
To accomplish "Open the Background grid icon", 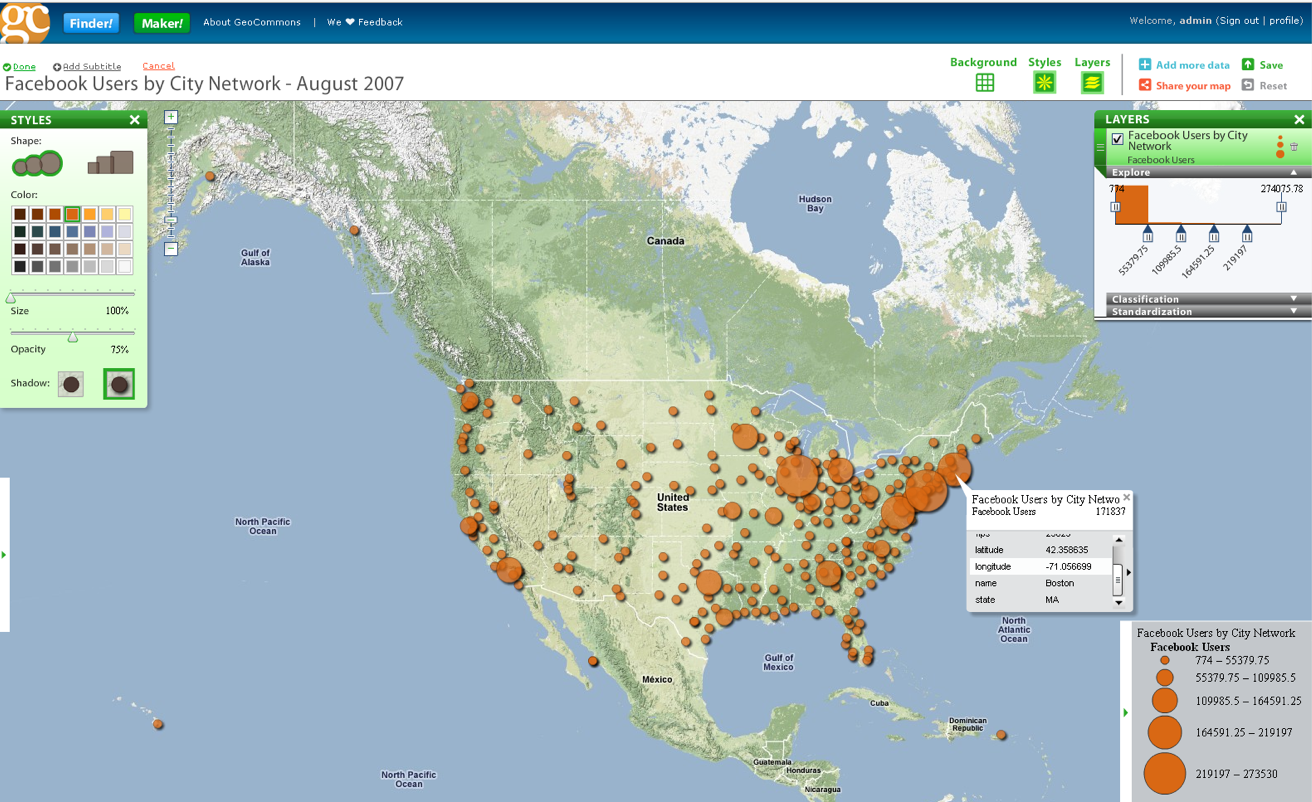I will click(984, 83).
